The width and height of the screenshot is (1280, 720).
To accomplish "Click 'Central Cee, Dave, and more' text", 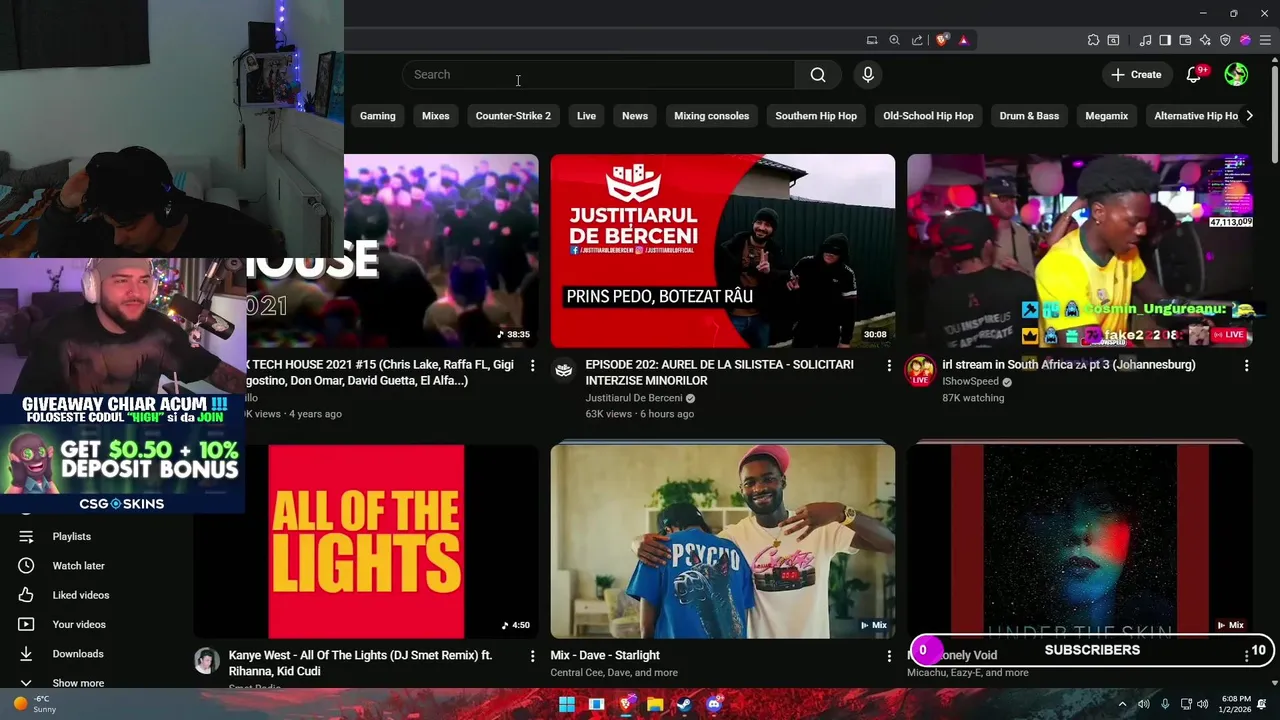I will point(614,673).
